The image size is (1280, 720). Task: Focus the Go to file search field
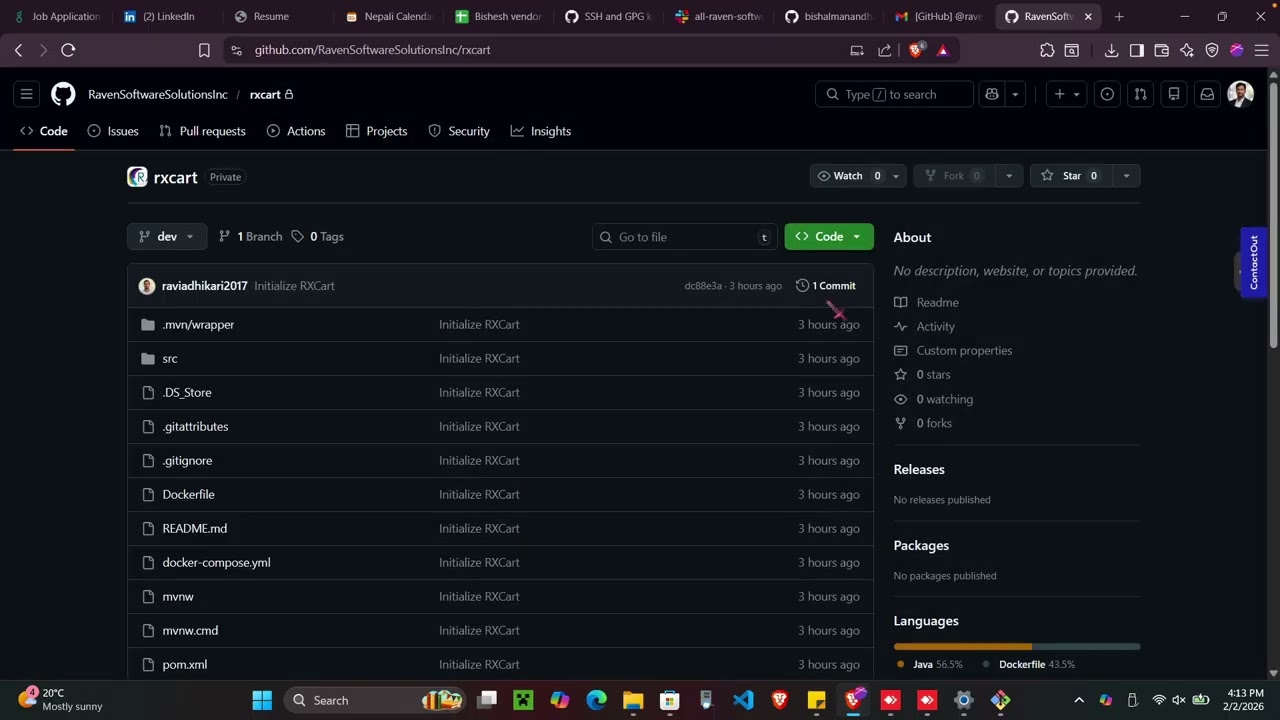tap(684, 237)
